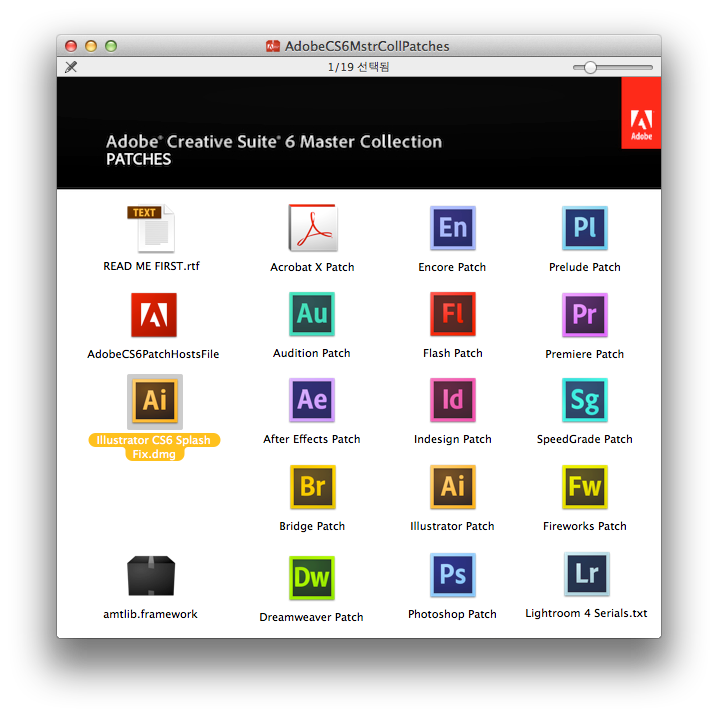Select the Illustrator CS6 Splash Fix.dmg icon
Screen dimensions: 718x717
(x=155, y=402)
